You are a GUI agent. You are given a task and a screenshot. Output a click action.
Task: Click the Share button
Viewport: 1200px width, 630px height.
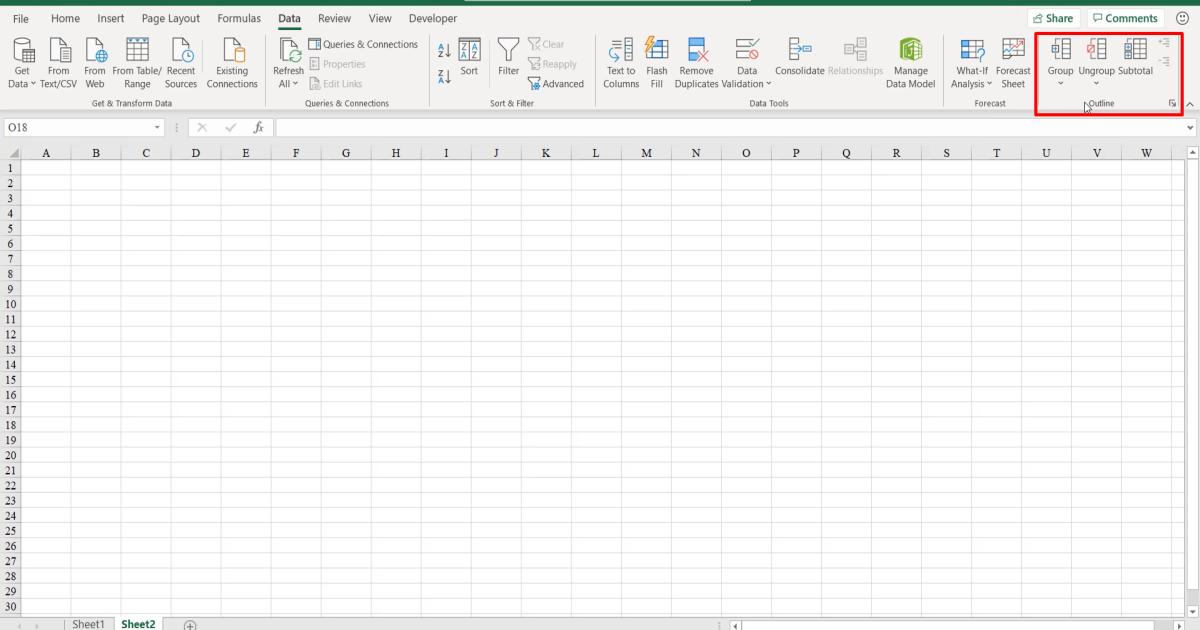1054,17
